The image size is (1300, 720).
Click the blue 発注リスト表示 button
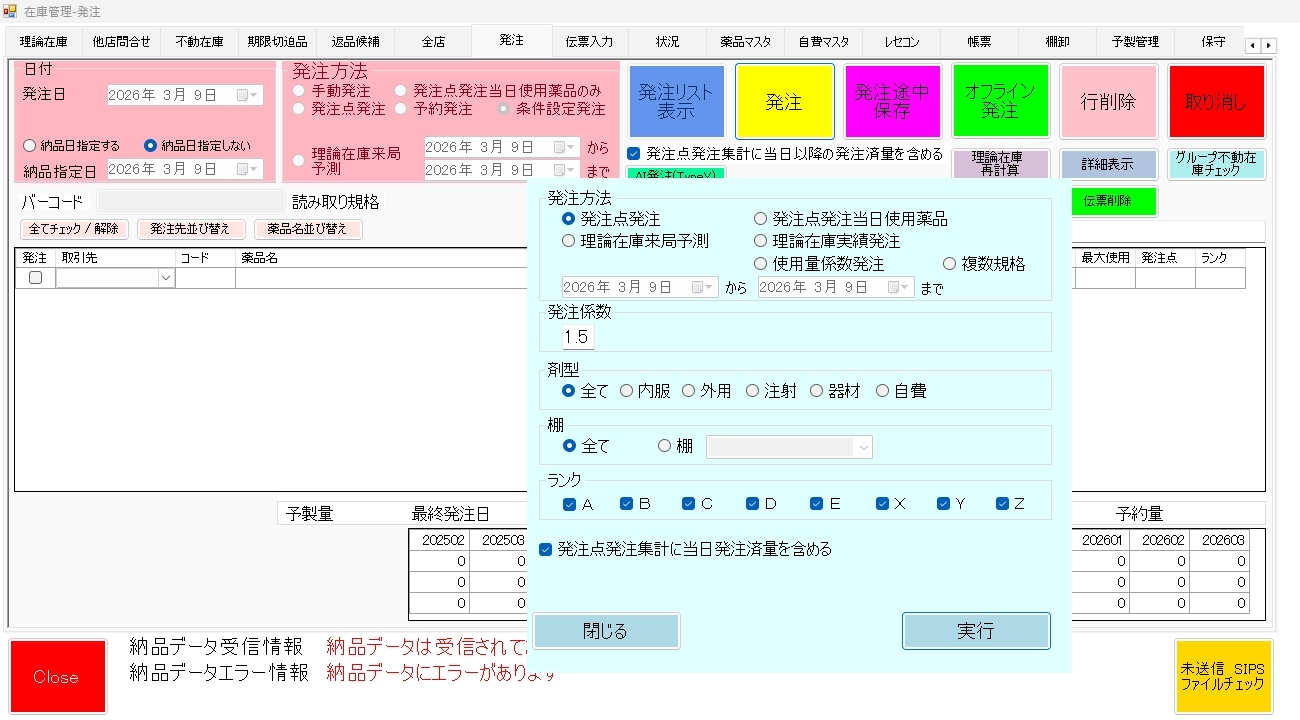676,101
